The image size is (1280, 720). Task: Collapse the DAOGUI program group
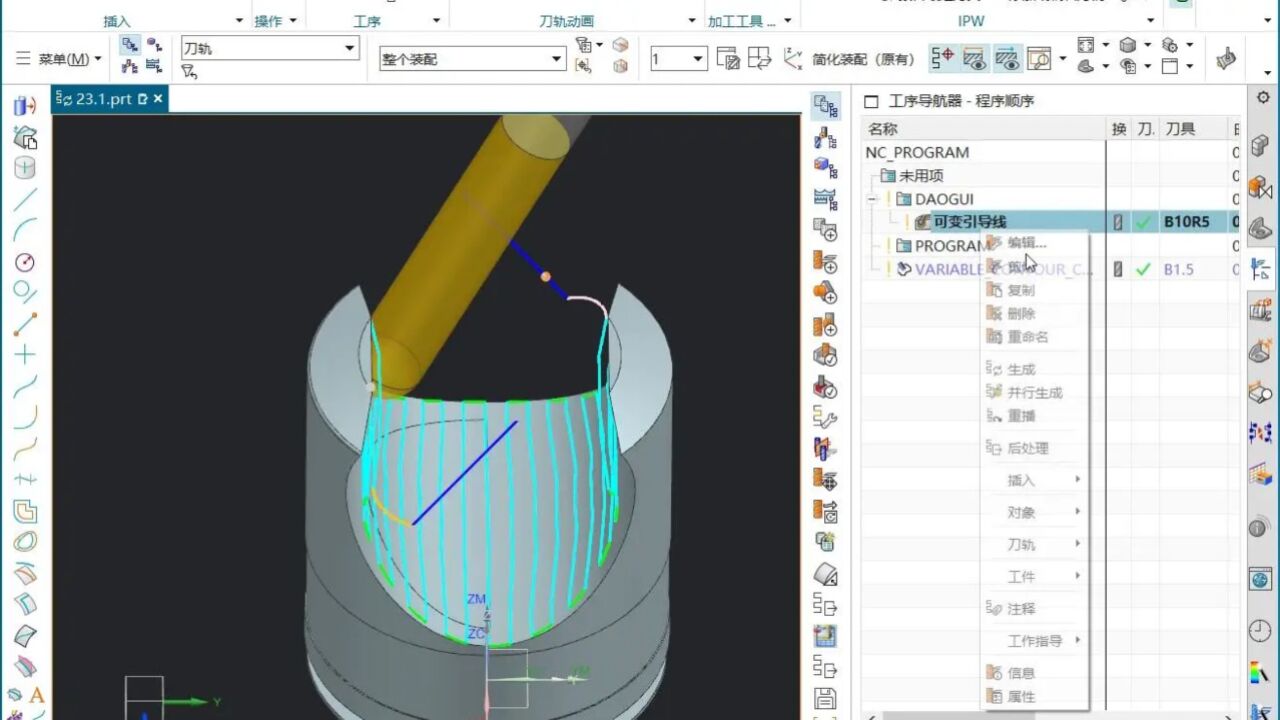(x=872, y=199)
